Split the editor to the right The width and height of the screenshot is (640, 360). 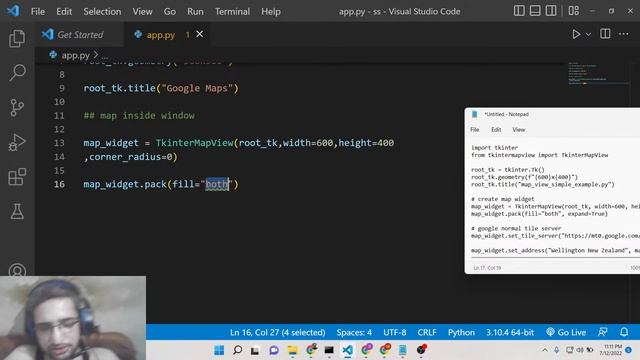tap(605, 34)
